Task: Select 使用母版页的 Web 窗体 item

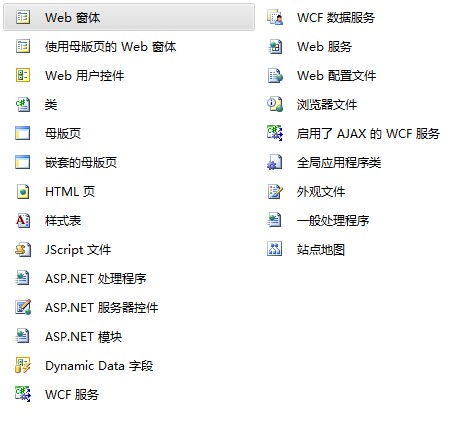Action: [x=111, y=47]
